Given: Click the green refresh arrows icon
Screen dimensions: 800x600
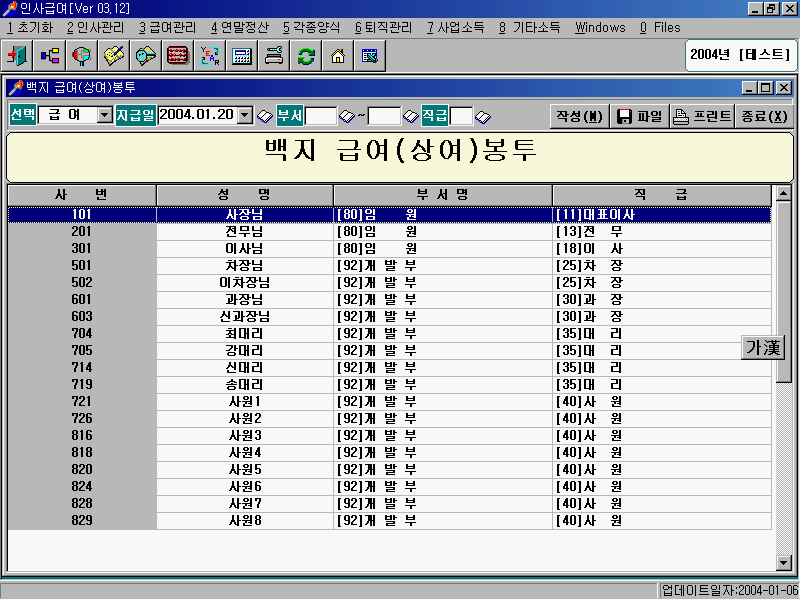Looking at the screenshot, I should coord(306,56).
